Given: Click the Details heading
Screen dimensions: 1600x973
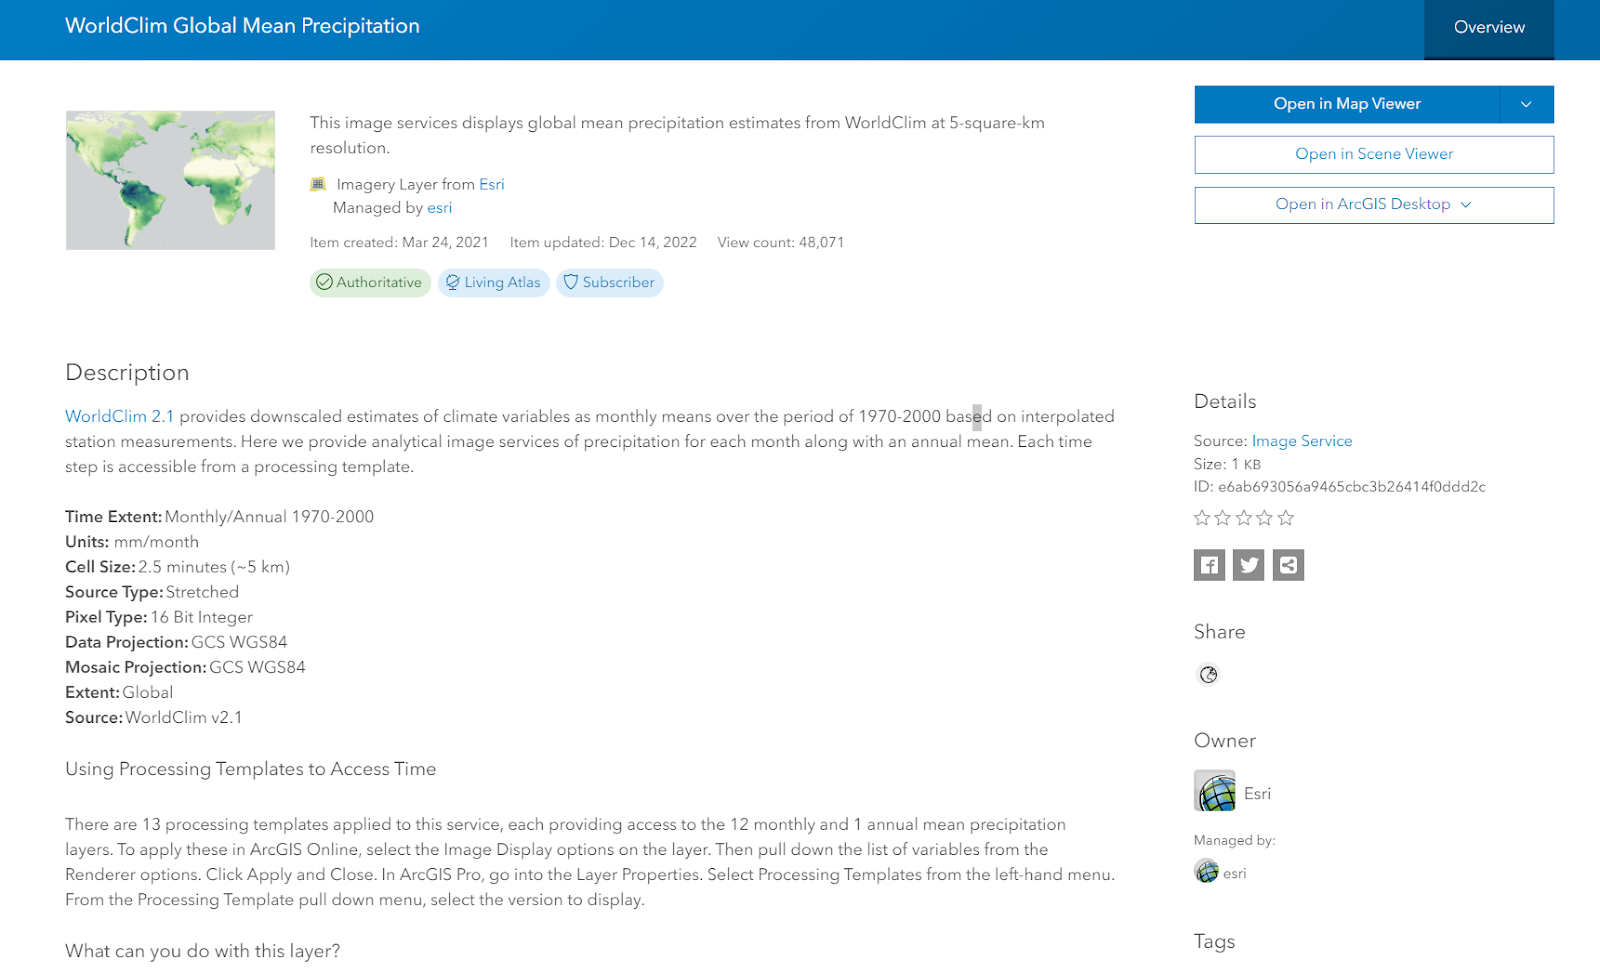Looking at the screenshot, I should pos(1225,401).
